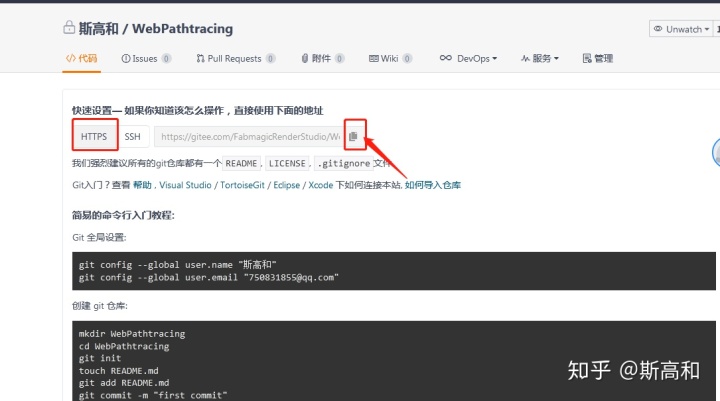Click the git config user.name command line
The width and height of the screenshot is (720, 401).
tap(177, 265)
